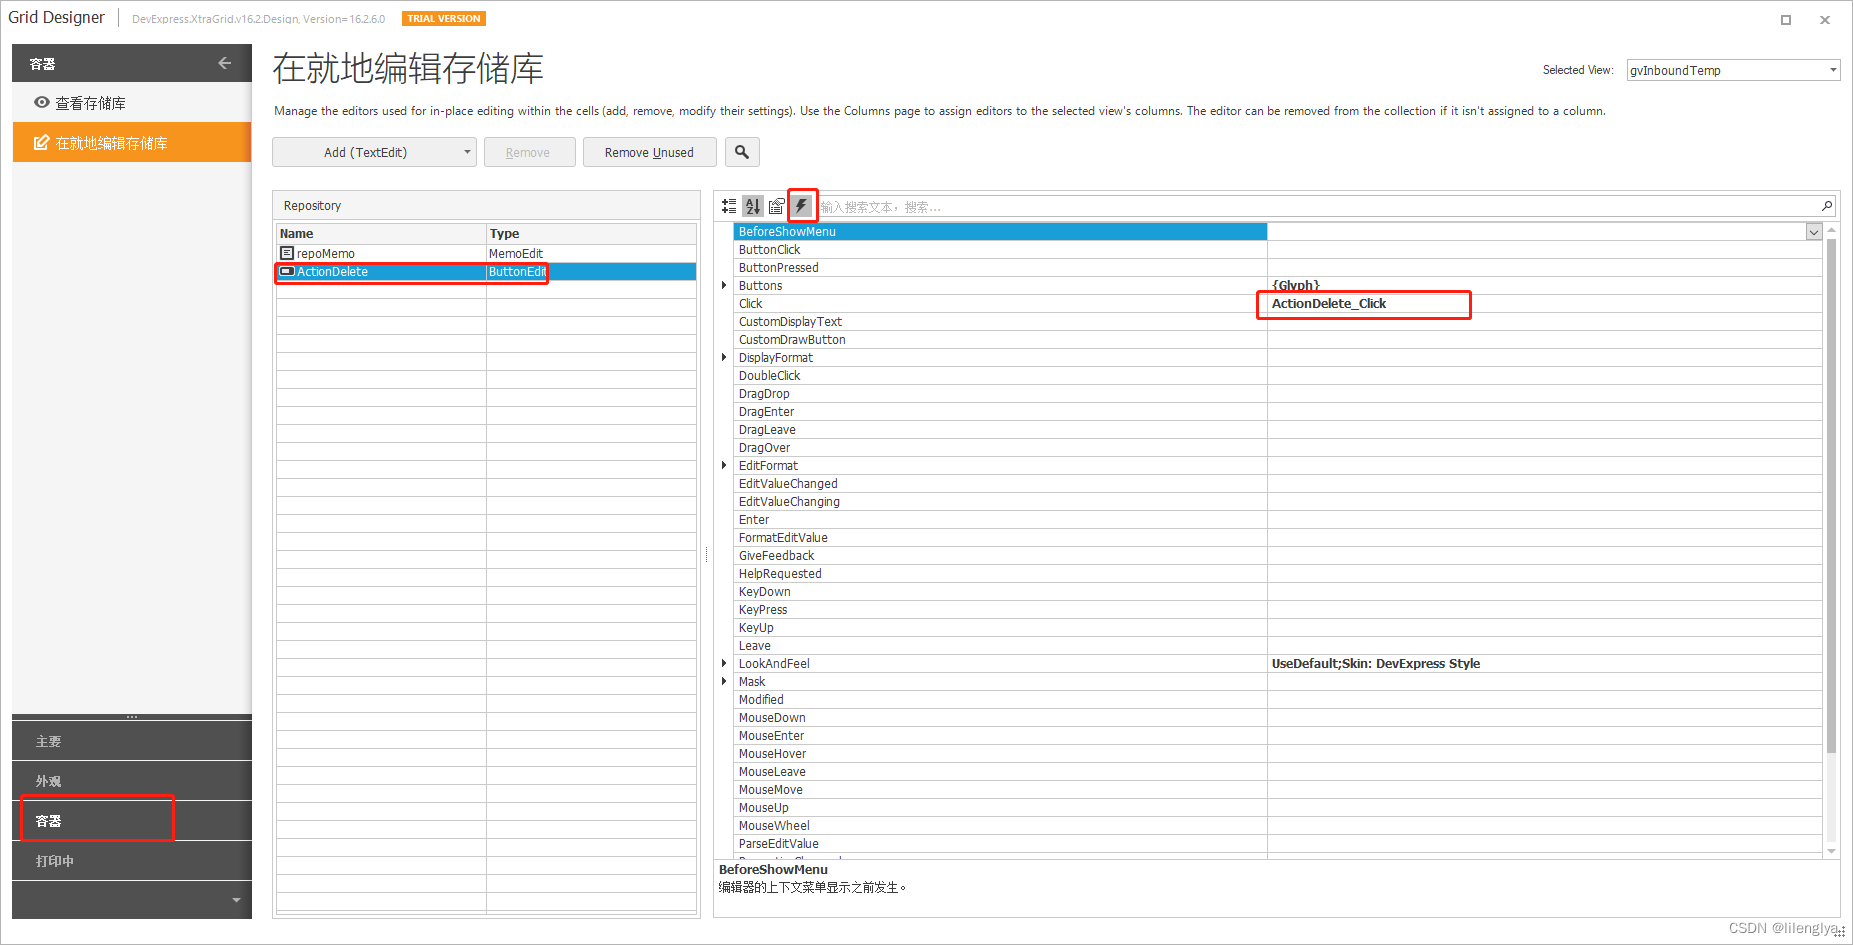The height and width of the screenshot is (945, 1853).
Task: Click the eye icon next to 查看存储库
Action: click(41, 102)
